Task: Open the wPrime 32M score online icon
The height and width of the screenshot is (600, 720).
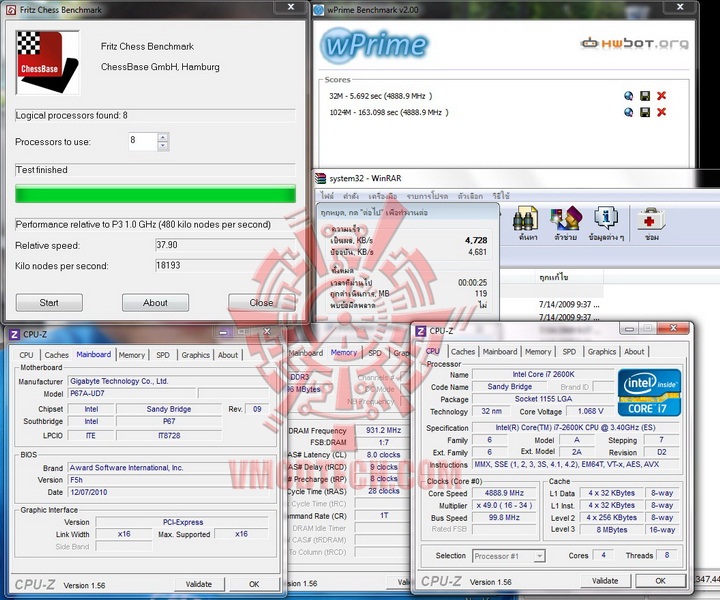Action: [x=628, y=96]
